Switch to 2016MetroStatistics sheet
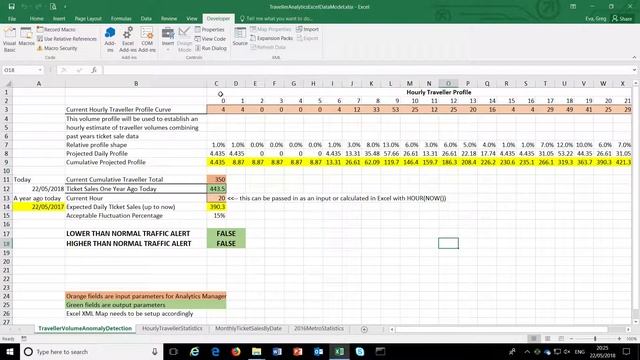Image resolution: width=640 pixels, height=360 pixels. click(319, 328)
